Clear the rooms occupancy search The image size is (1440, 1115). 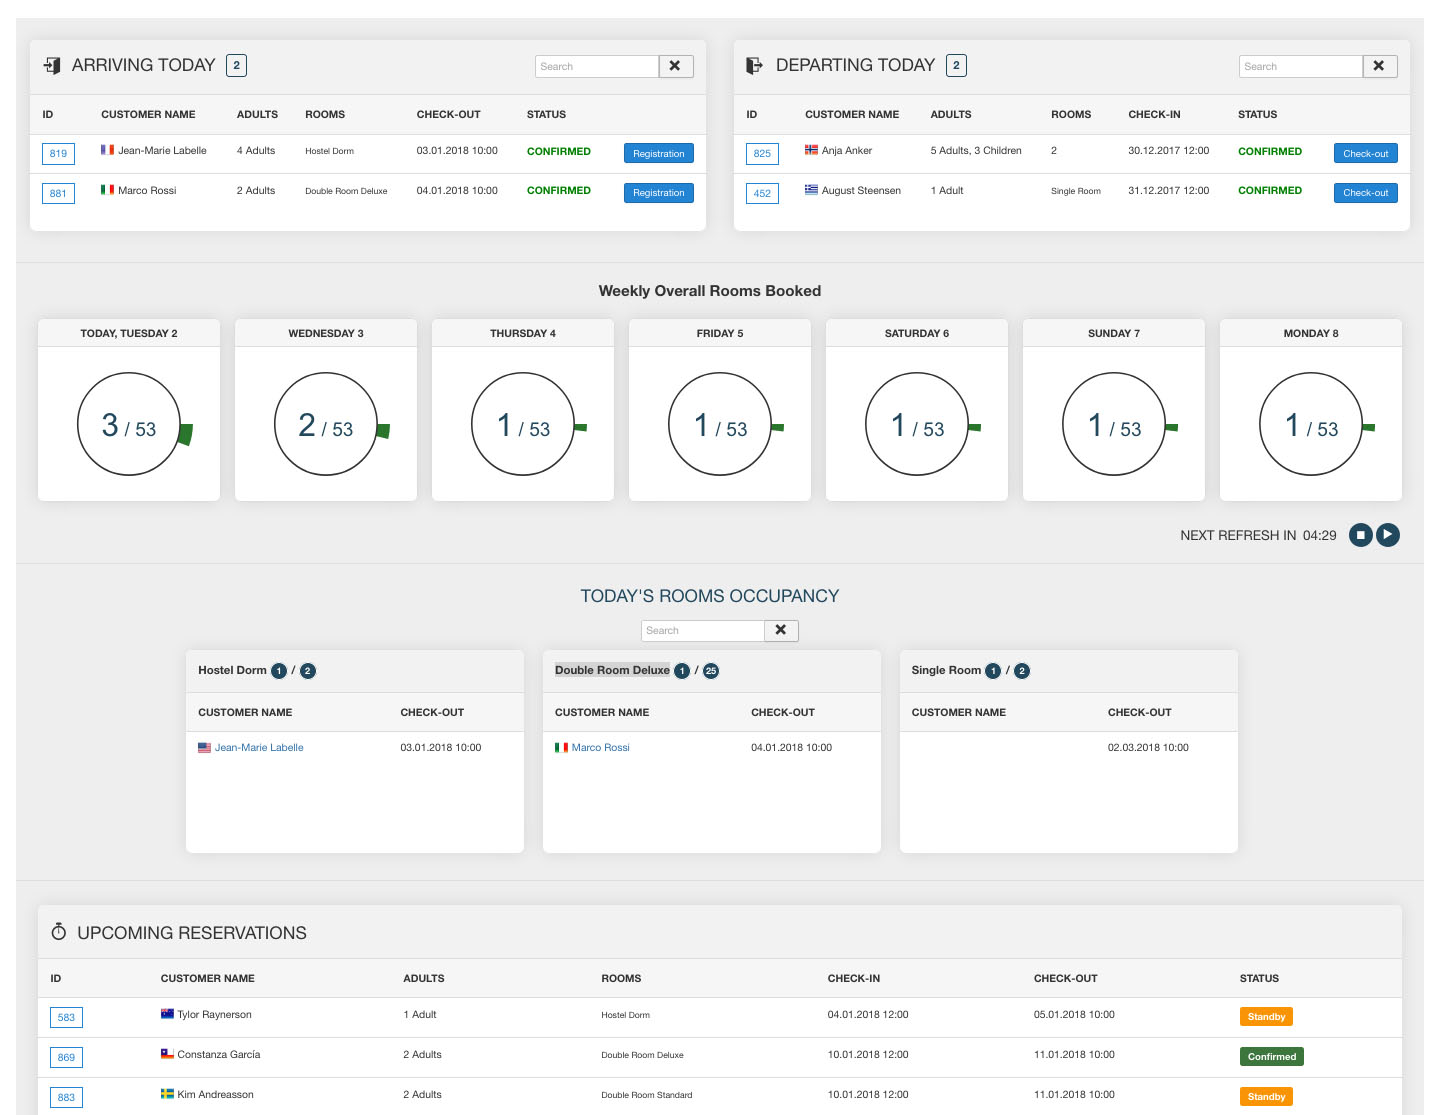780,630
